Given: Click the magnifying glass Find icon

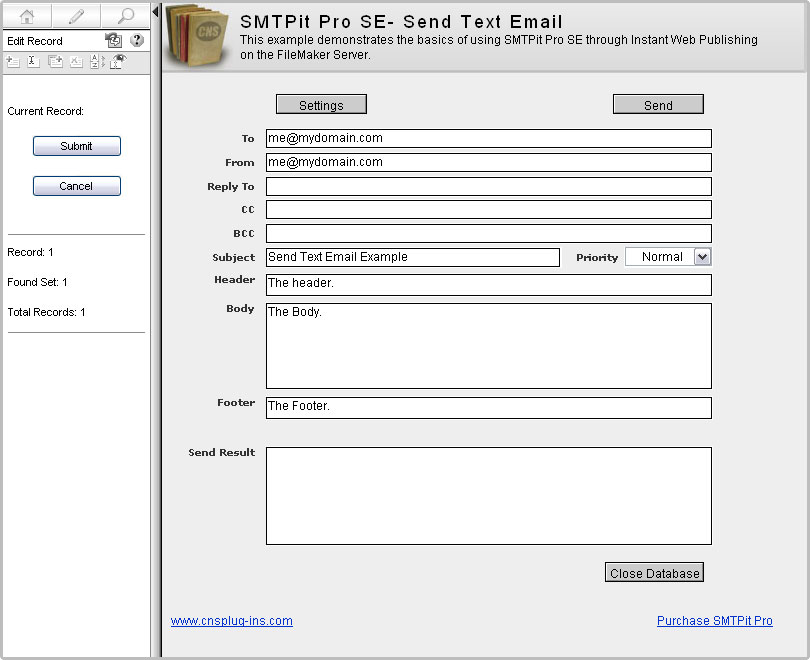Looking at the screenshot, I should [x=126, y=17].
